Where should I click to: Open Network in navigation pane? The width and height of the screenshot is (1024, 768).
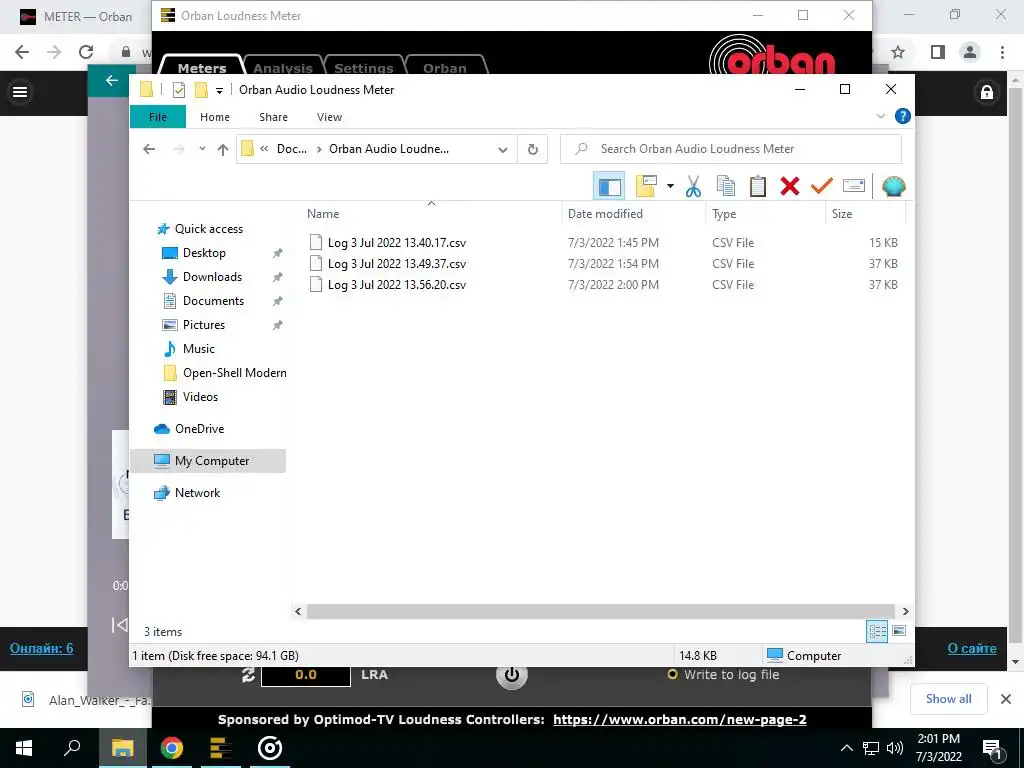(197, 493)
